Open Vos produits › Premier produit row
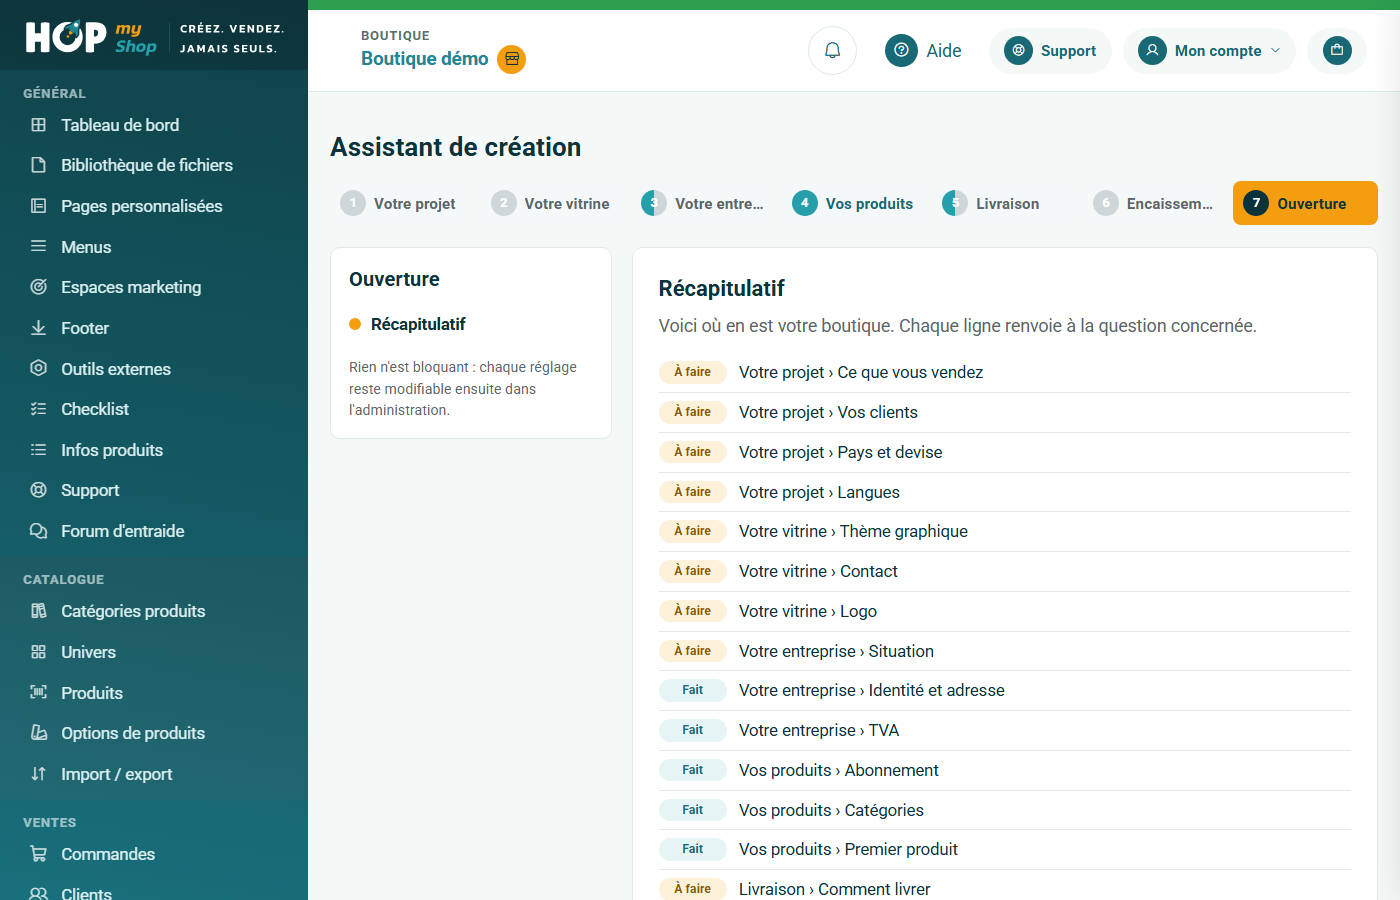This screenshot has width=1400, height=900. pos(1004,849)
